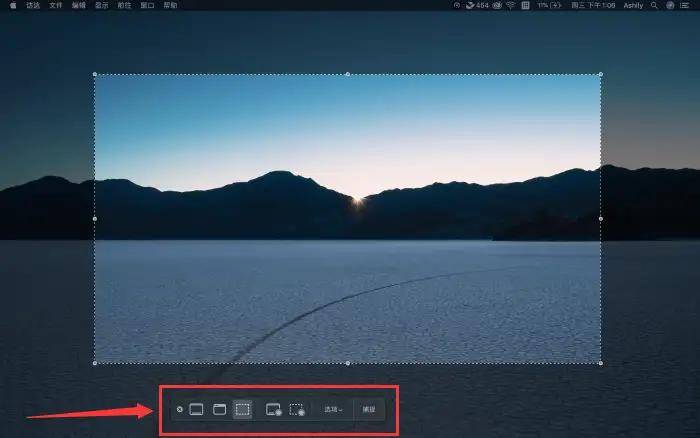Click the Ashily user name in menu bar
Viewport: 700px width, 438px height.
(633, 5)
